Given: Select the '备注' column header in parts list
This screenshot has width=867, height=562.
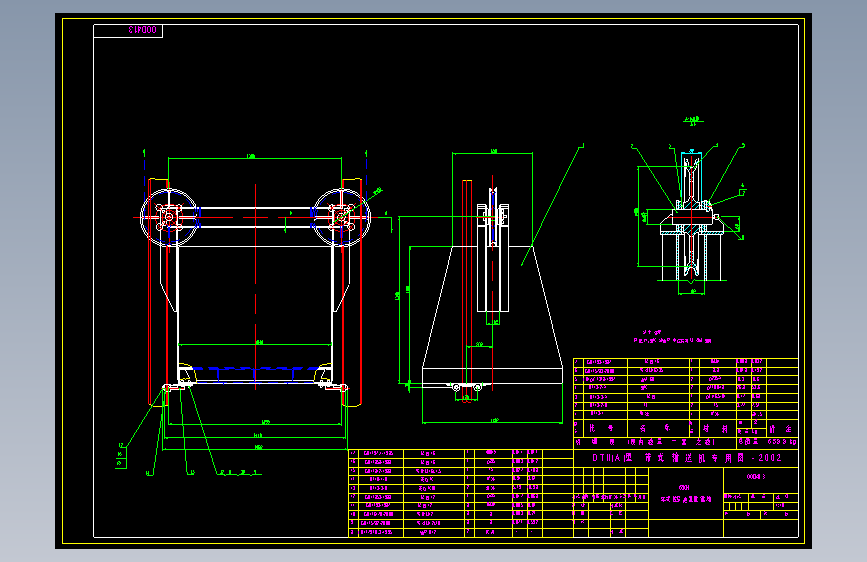Looking at the screenshot, I should (780, 429).
